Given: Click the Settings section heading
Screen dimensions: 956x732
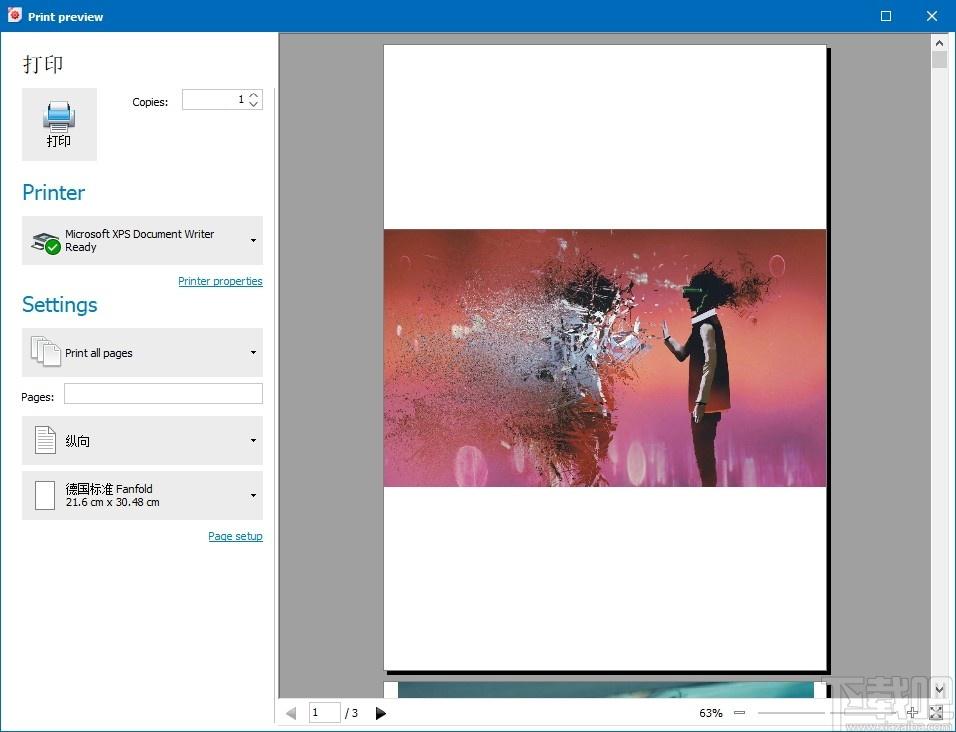Looking at the screenshot, I should click(x=60, y=305).
